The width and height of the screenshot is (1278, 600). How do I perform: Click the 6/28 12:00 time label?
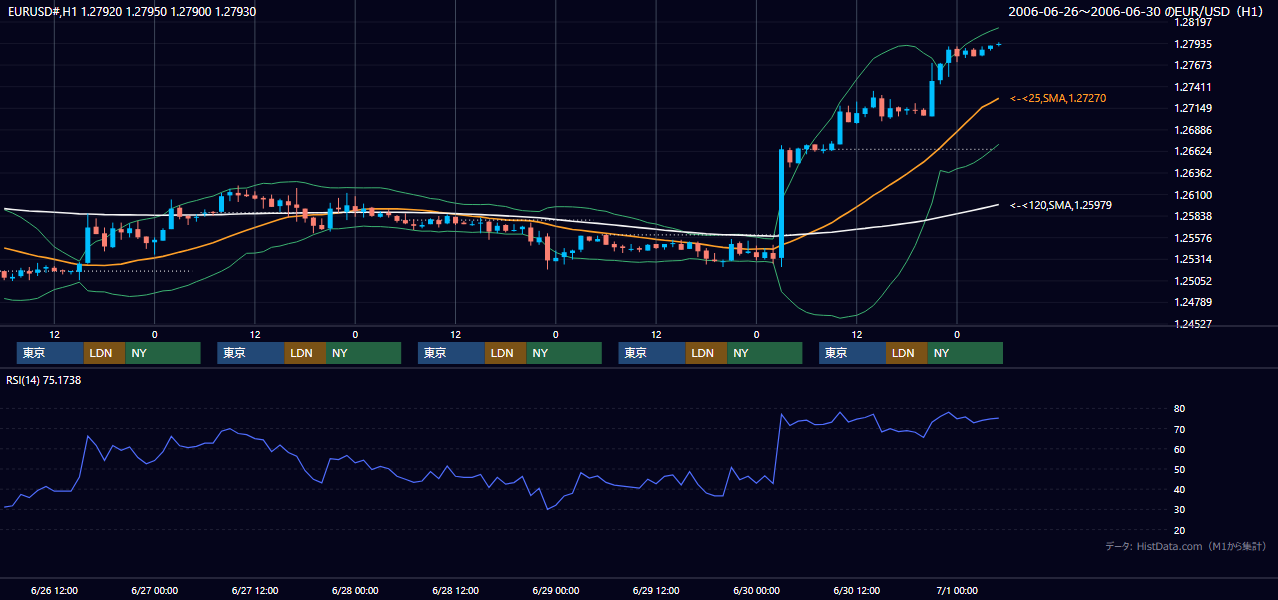click(455, 590)
